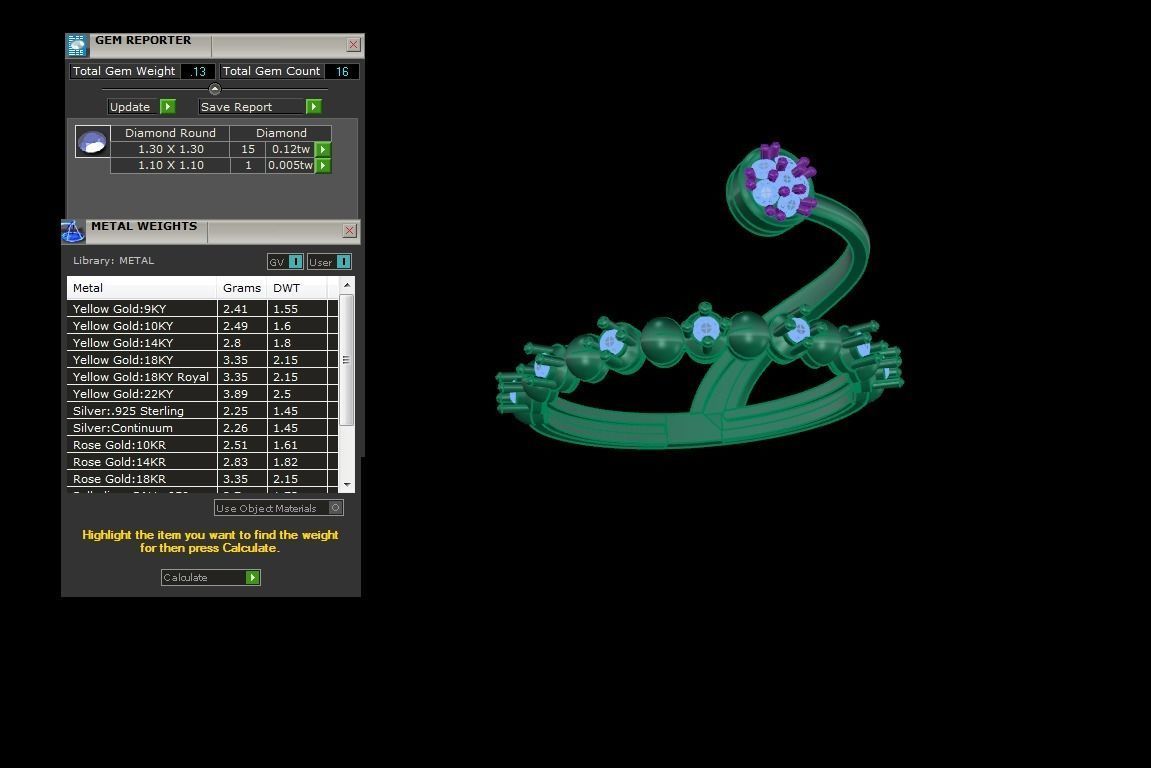The height and width of the screenshot is (768, 1151).
Task: Click the Metal Weights scale icon
Action: pos(73,231)
